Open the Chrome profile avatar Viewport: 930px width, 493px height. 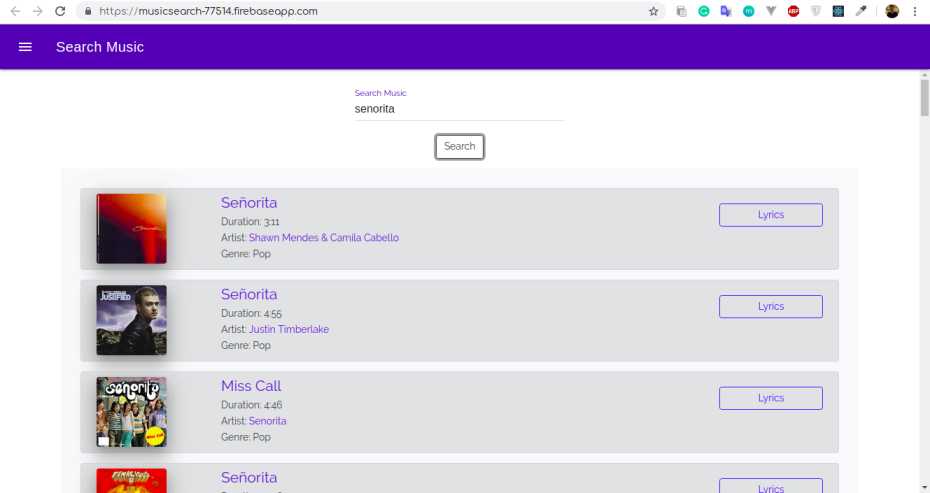coord(891,11)
